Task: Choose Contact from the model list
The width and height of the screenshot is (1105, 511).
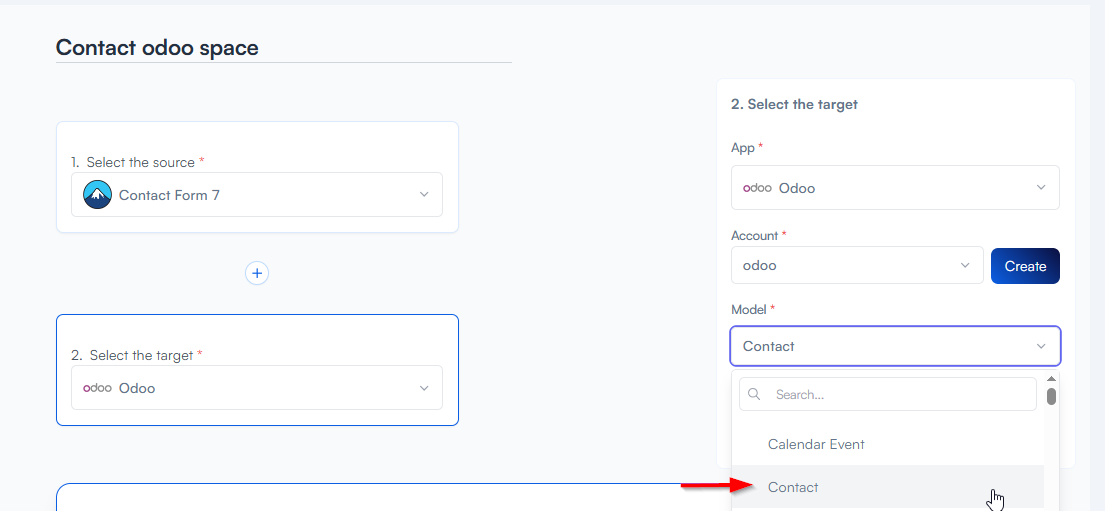Action: (793, 487)
